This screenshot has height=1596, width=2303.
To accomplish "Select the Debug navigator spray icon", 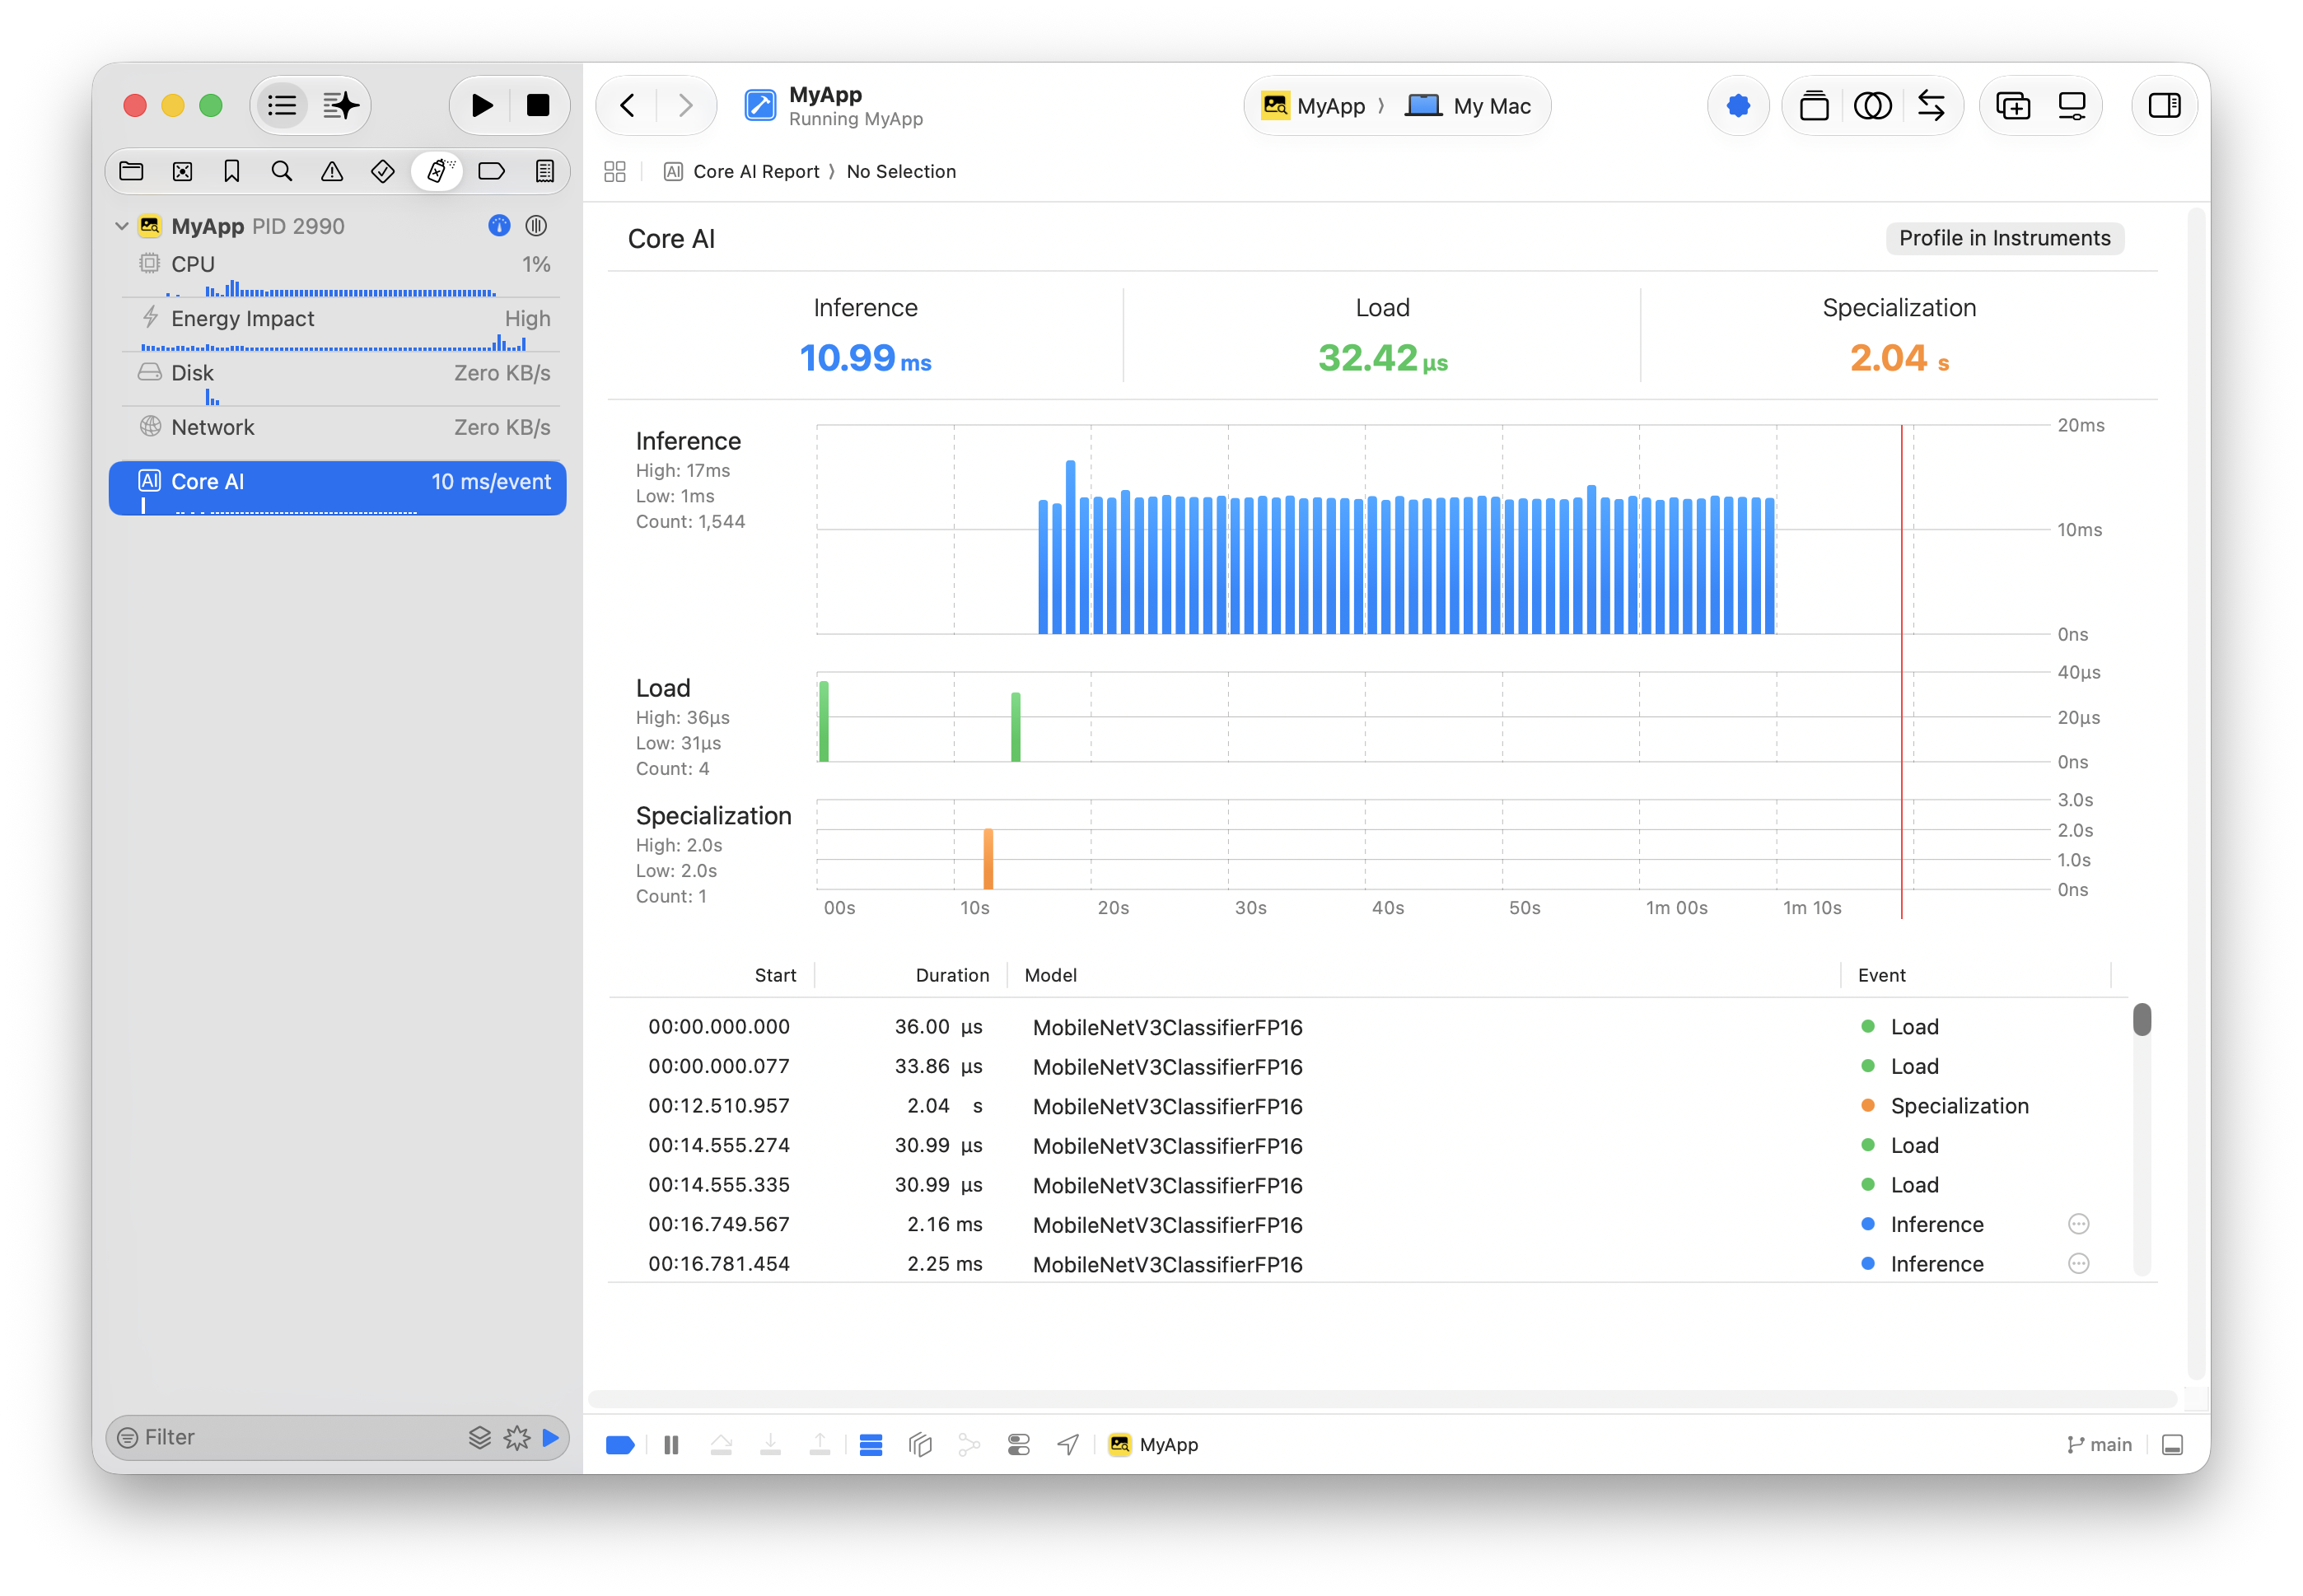I will (x=439, y=171).
